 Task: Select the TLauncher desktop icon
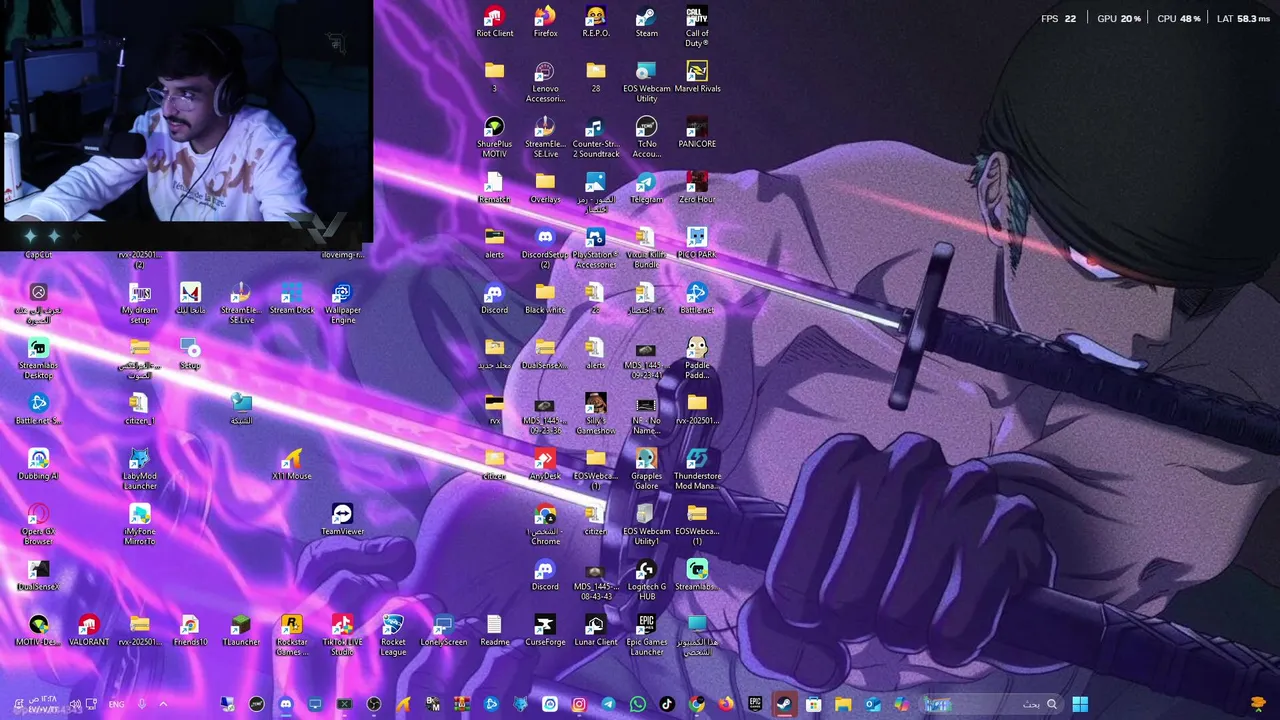(x=241, y=630)
